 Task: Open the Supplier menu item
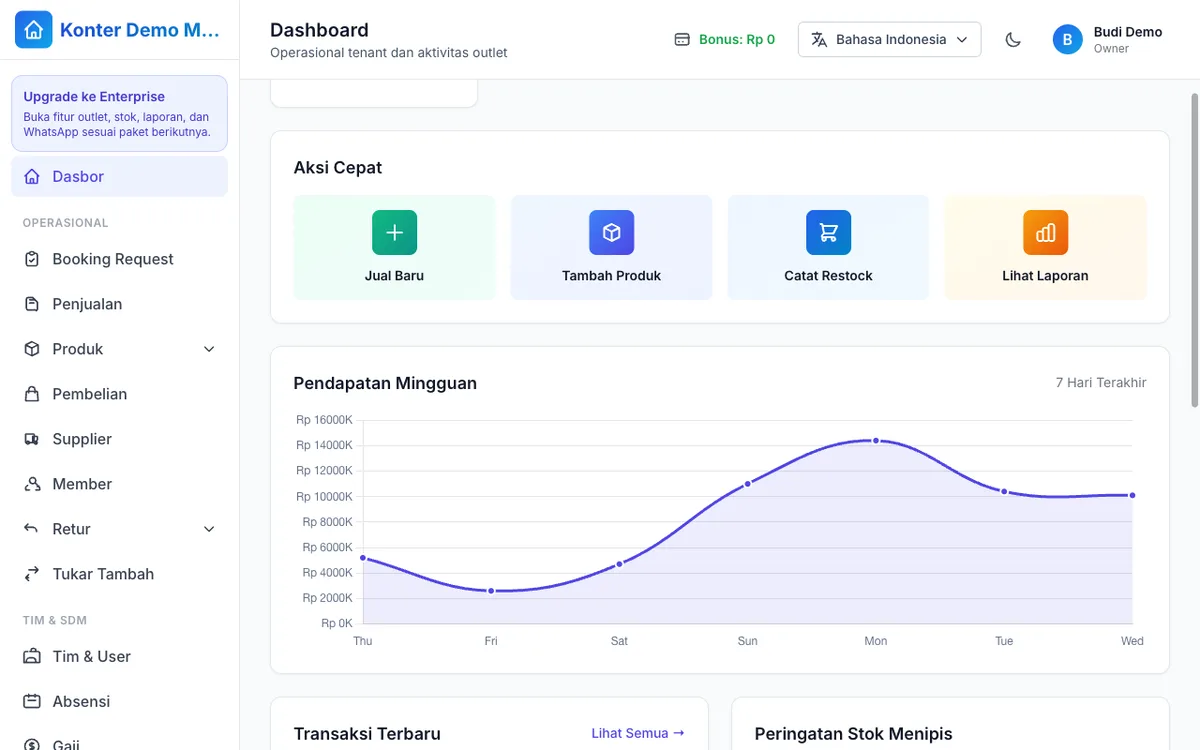[119, 439]
